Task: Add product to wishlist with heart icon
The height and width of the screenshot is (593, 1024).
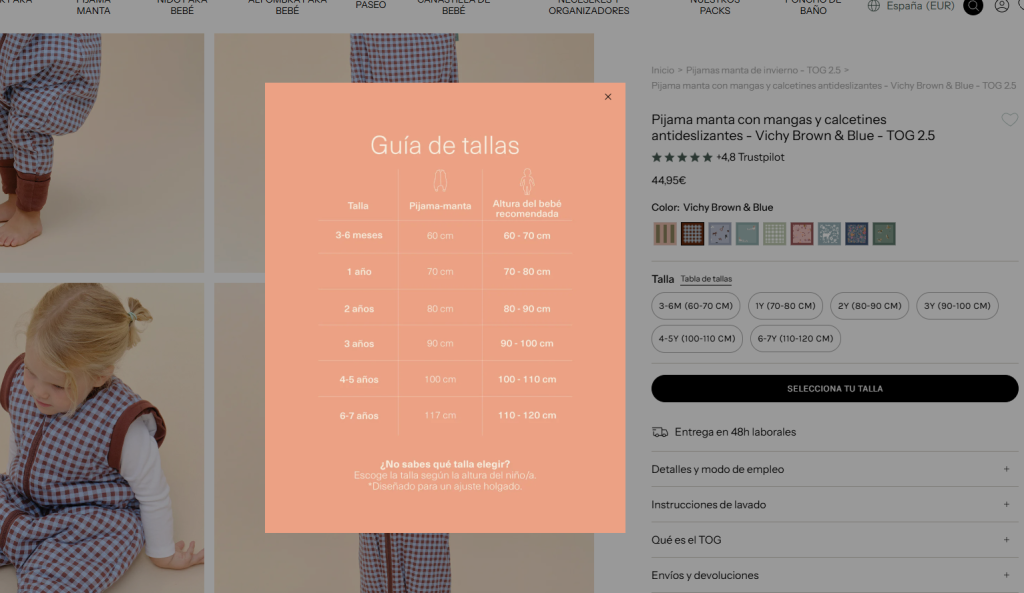Action: pos(1009,120)
